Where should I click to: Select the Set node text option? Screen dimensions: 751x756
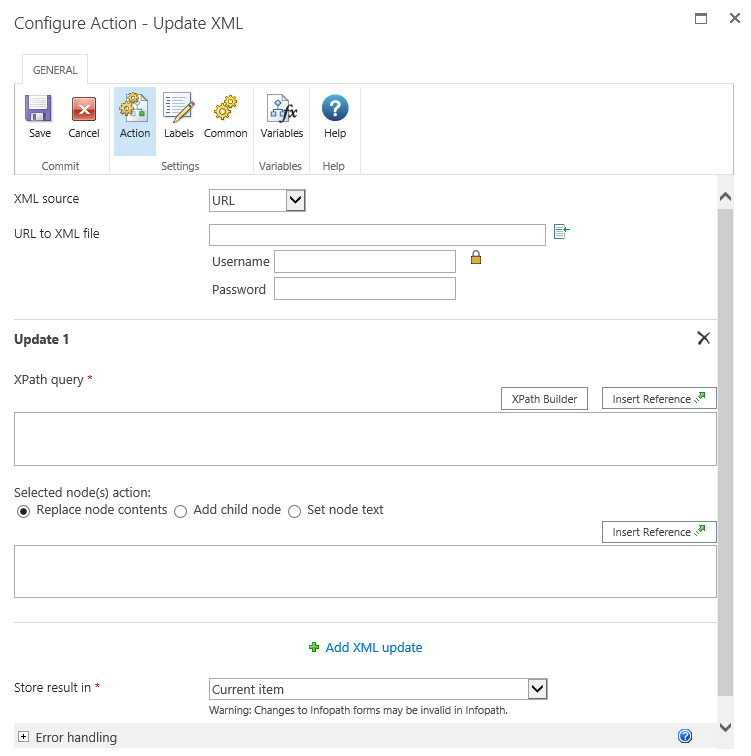click(x=294, y=511)
